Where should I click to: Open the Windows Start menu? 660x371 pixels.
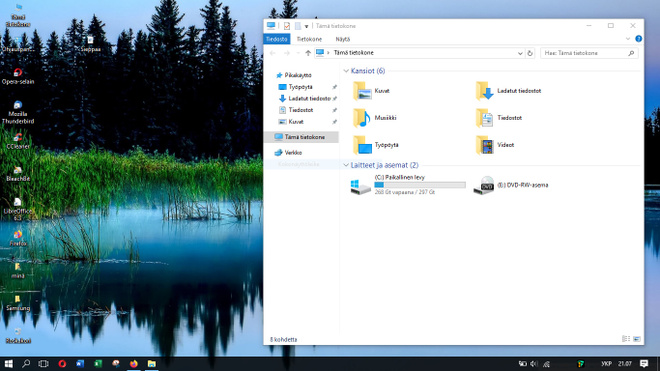tap(8, 363)
